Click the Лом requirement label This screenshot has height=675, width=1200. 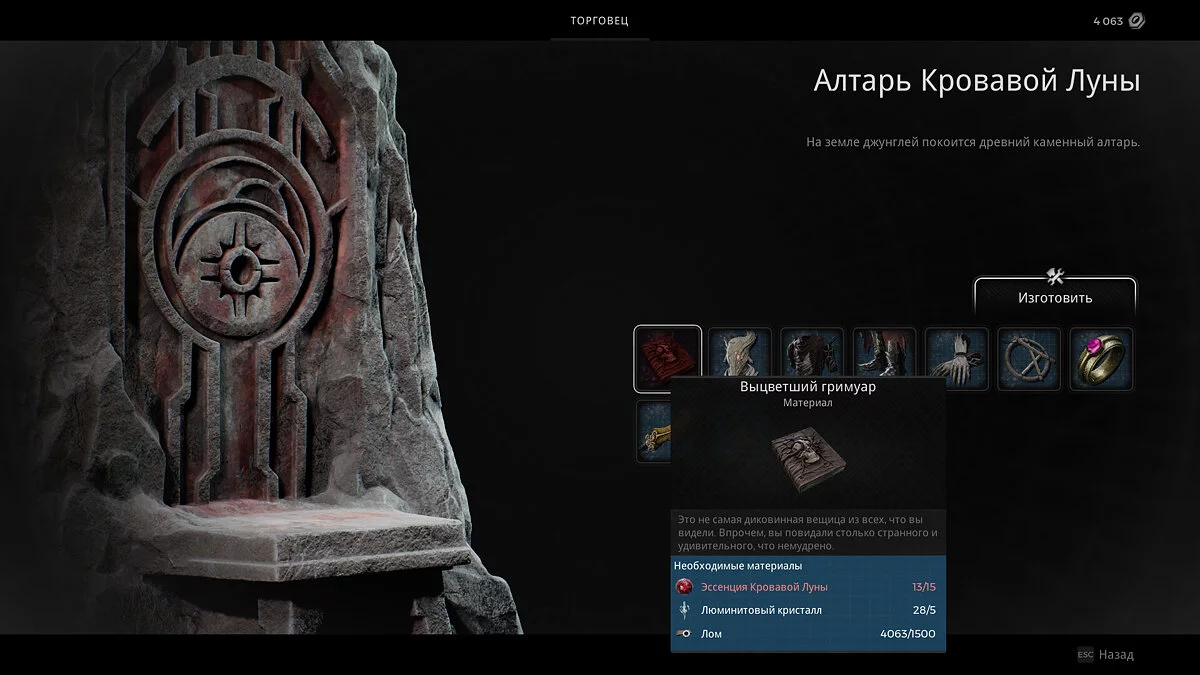click(x=711, y=634)
